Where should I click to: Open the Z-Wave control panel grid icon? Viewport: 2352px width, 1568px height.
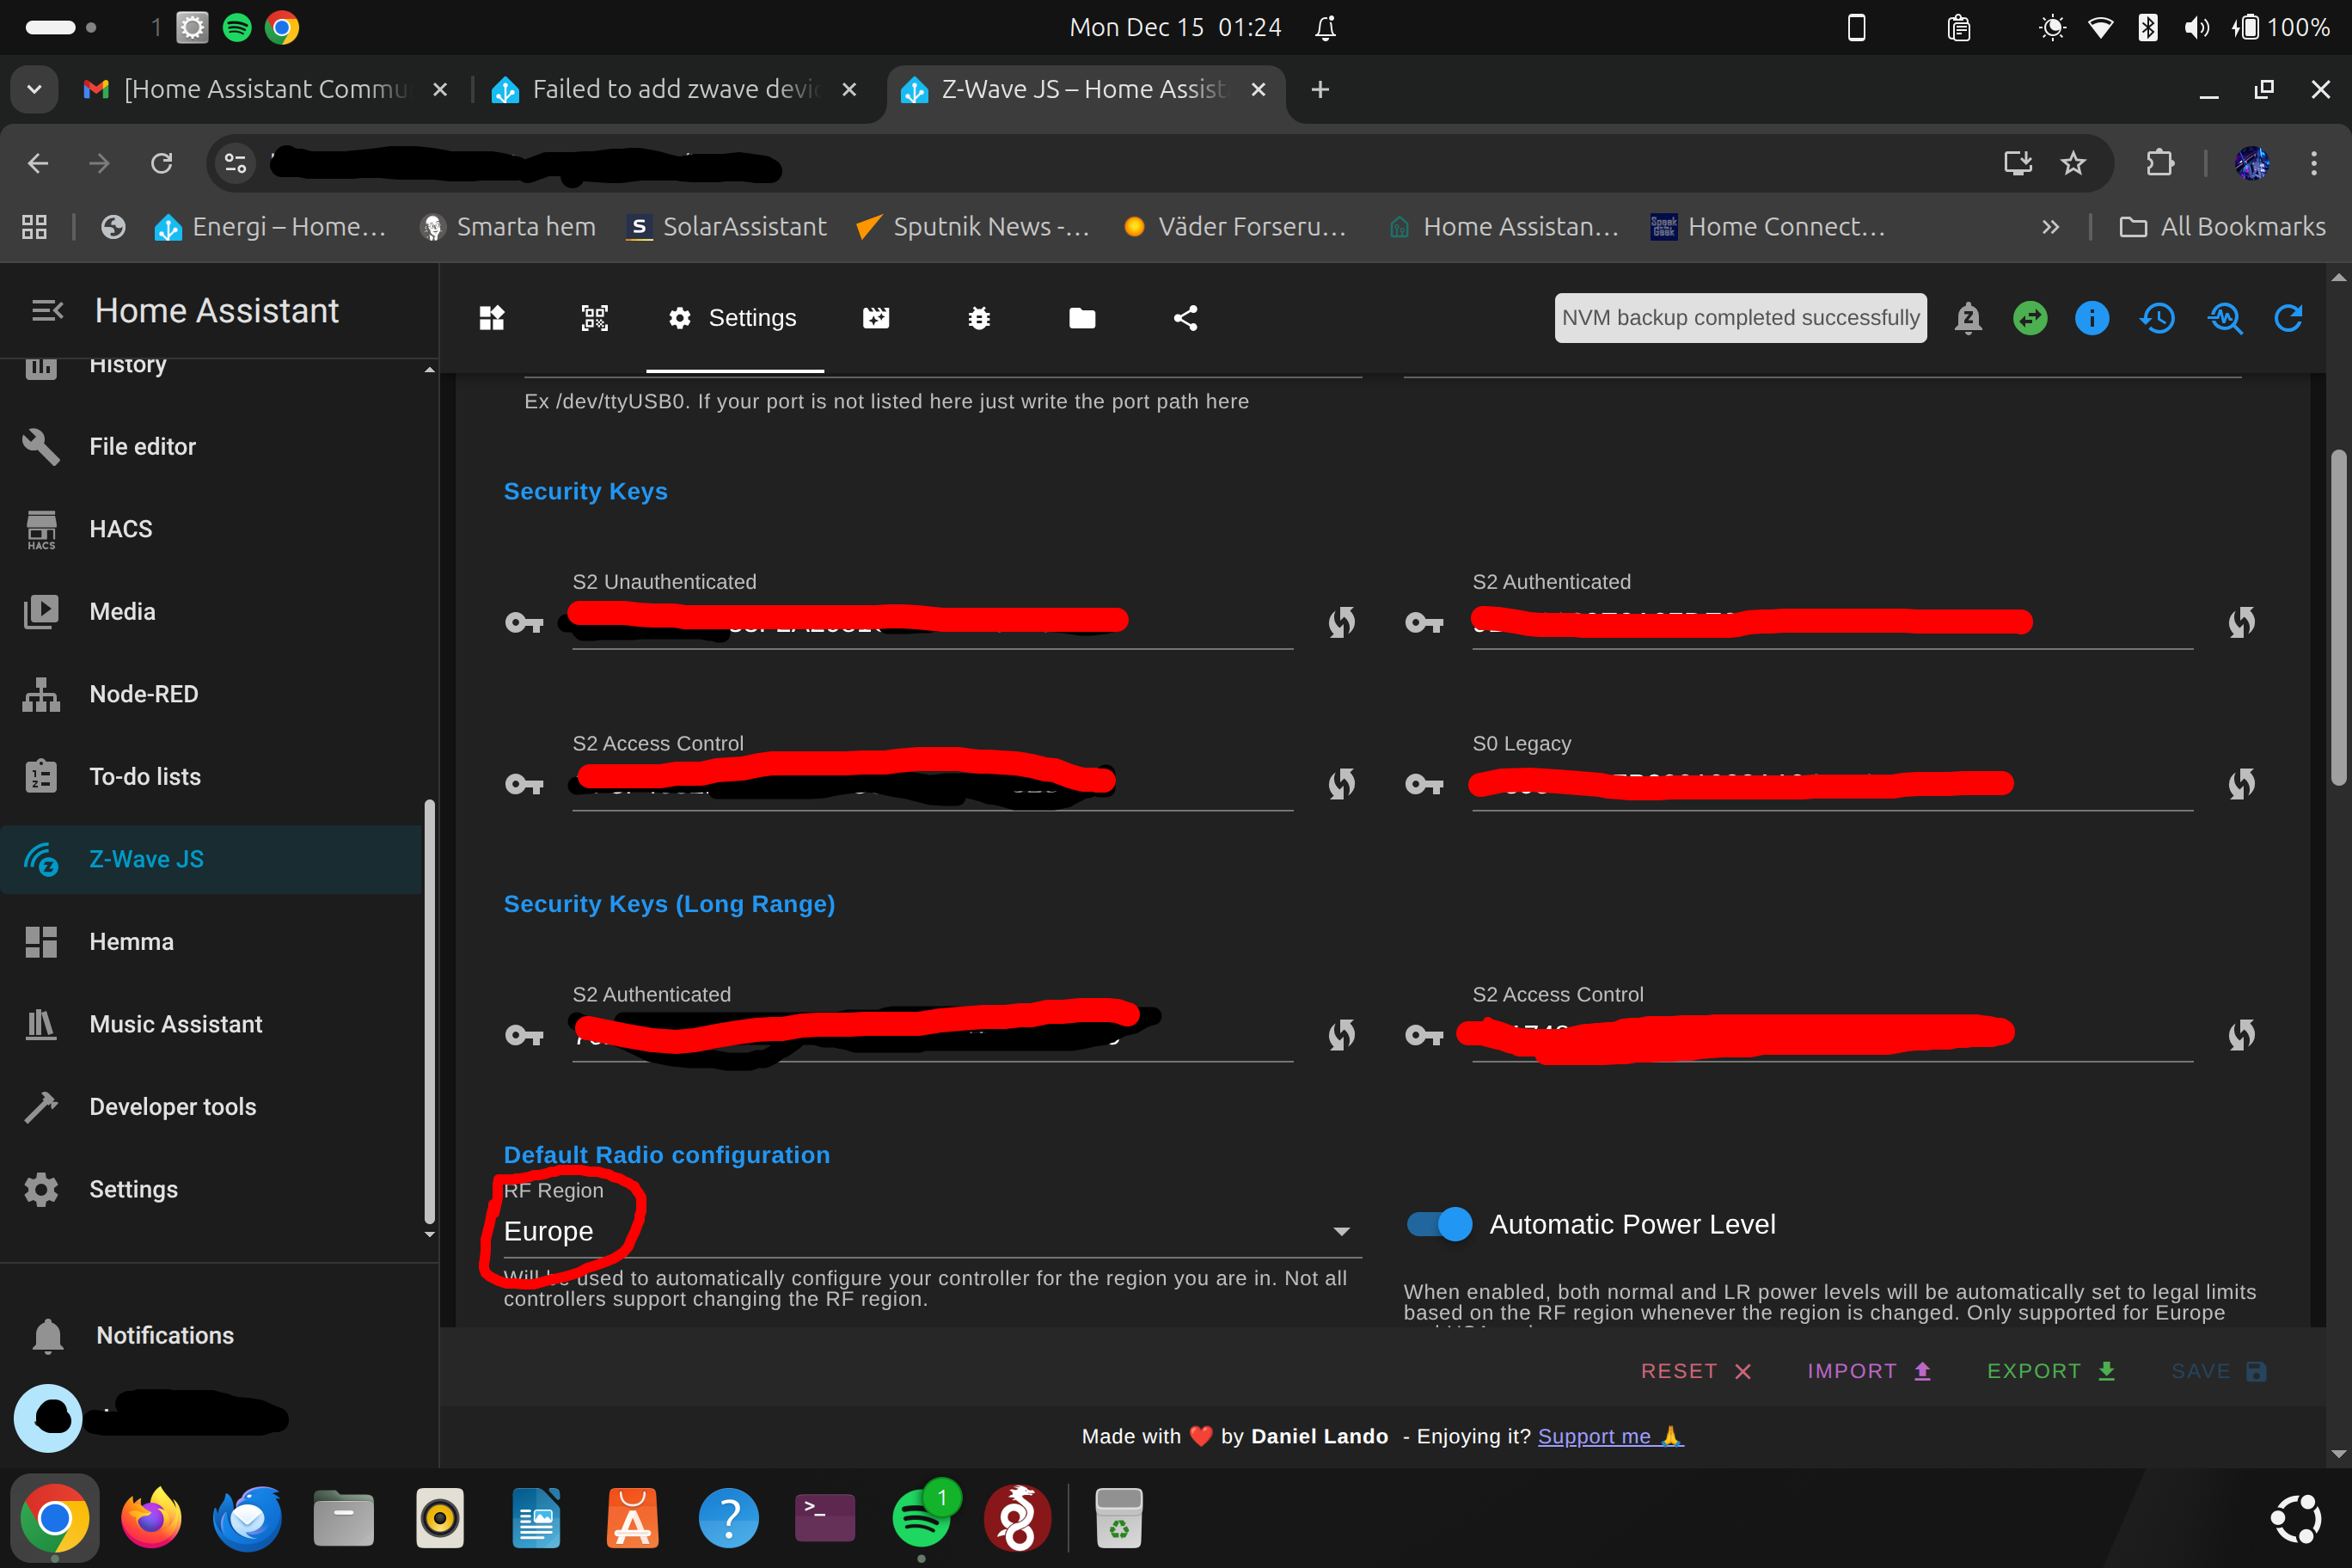click(491, 318)
